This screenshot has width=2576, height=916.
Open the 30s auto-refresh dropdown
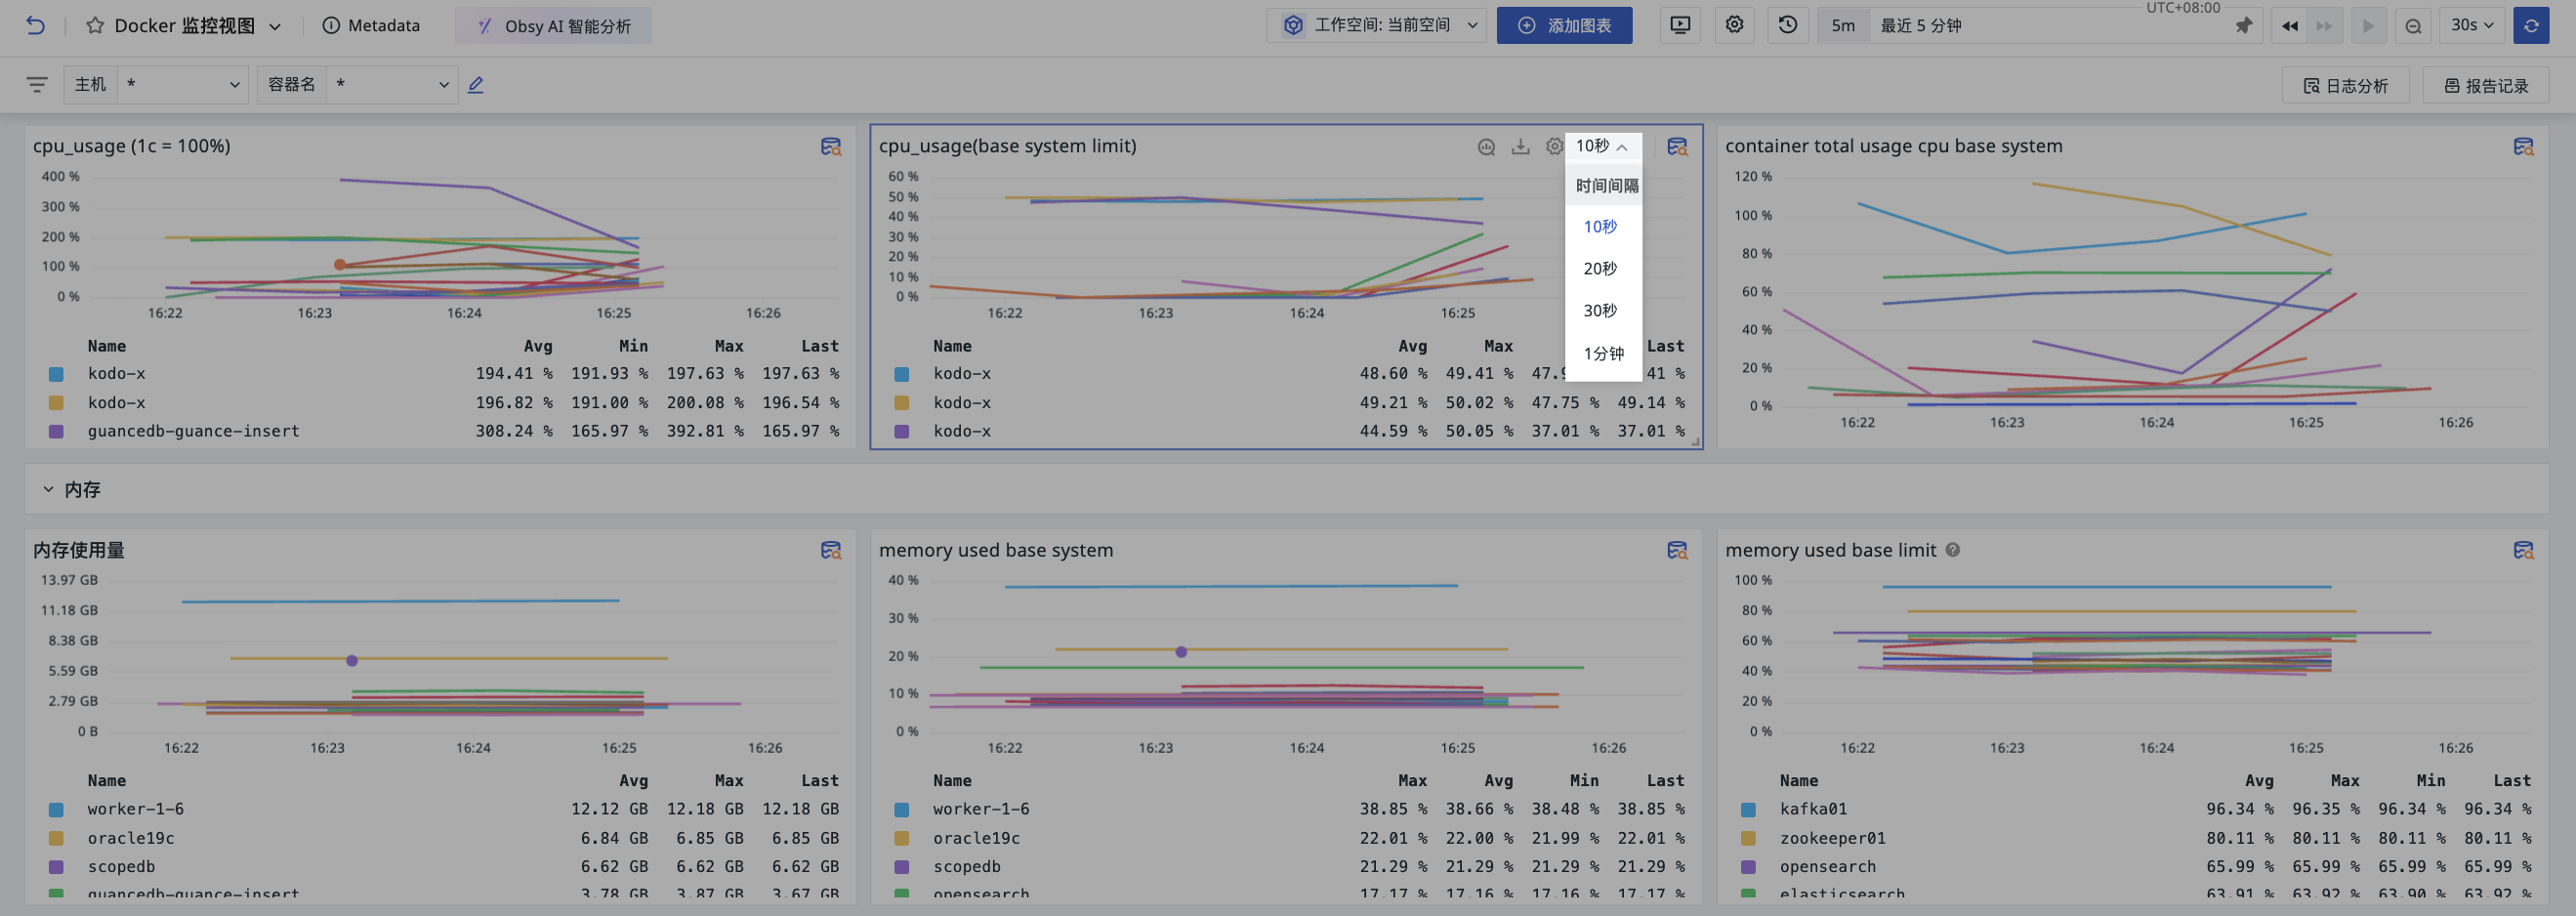[2472, 25]
